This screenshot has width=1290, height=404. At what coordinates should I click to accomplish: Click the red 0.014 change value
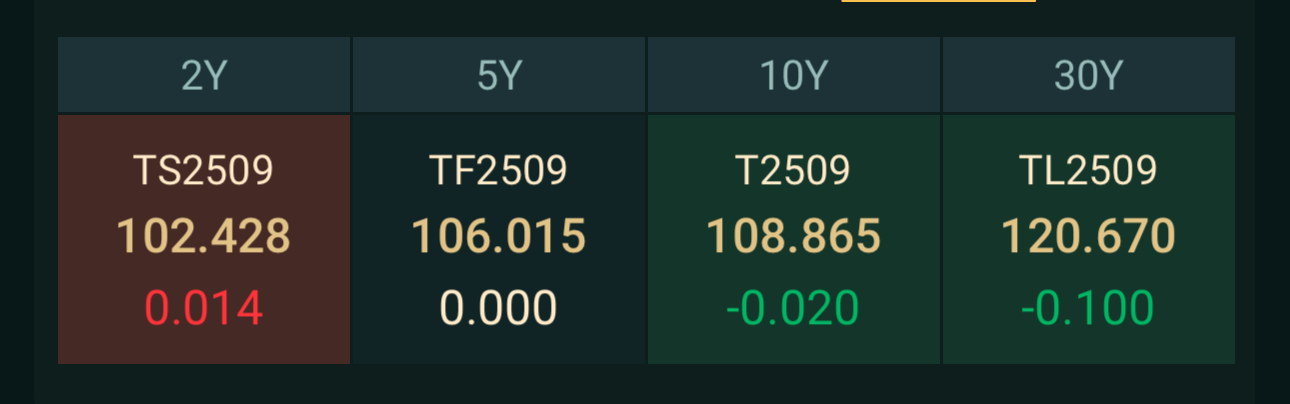click(204, 308)
